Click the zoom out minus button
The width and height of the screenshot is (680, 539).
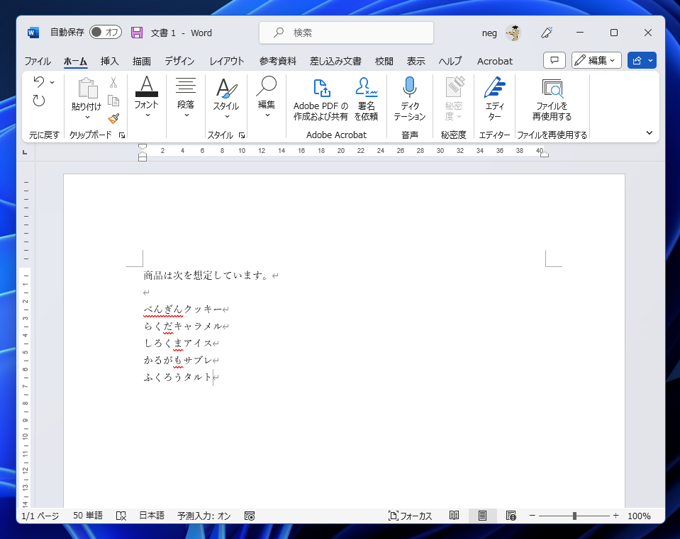pos(532,516)
